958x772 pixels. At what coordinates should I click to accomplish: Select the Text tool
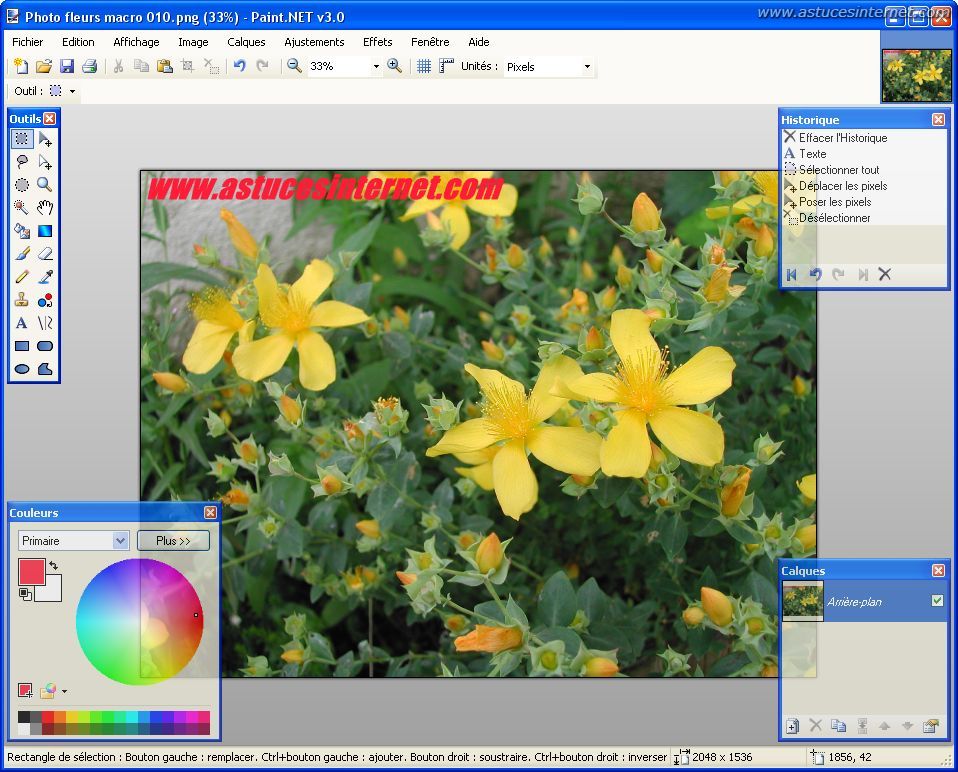coord(21,323)
